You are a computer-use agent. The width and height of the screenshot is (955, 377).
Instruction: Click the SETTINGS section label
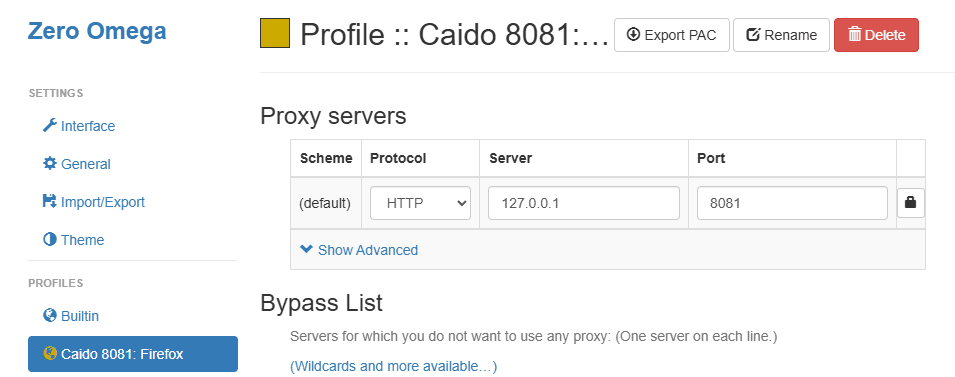56,93
